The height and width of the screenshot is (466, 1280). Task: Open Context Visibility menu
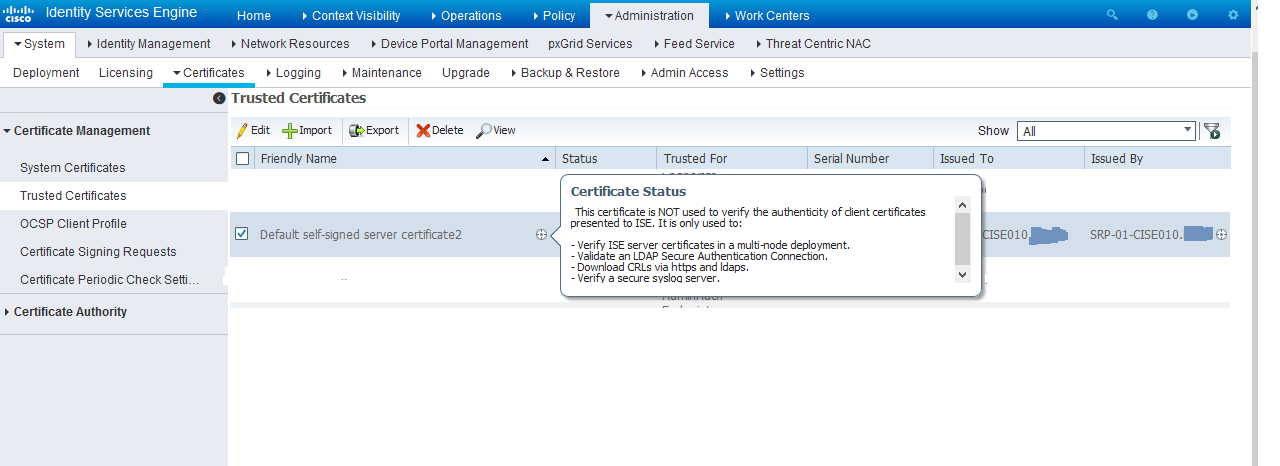[x=350, y=16]
